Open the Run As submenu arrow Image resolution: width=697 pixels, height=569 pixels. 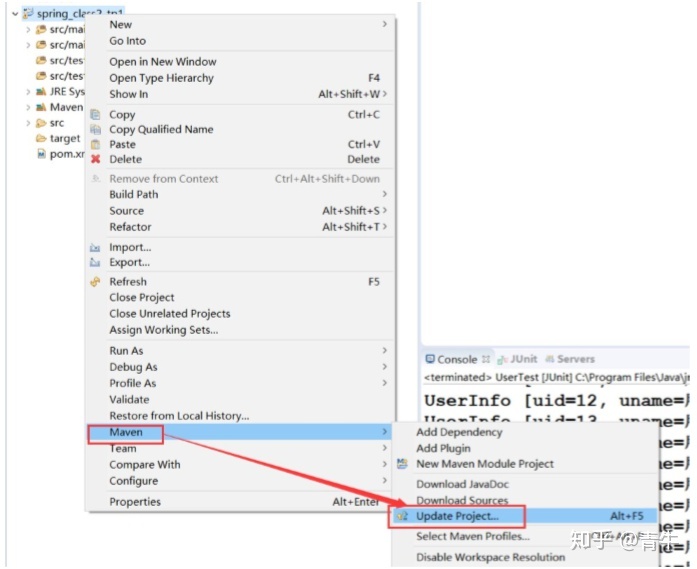tap(385, 350)
